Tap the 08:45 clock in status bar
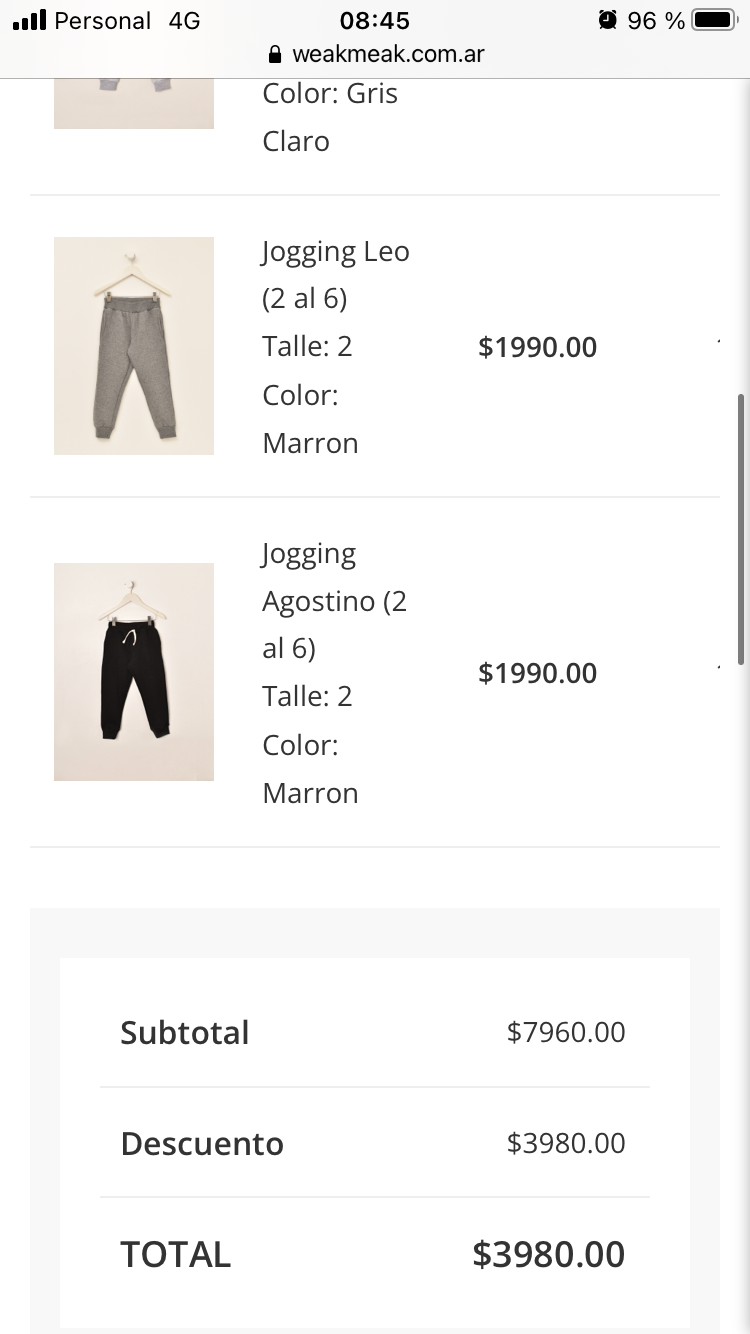 tap(375, 20)
